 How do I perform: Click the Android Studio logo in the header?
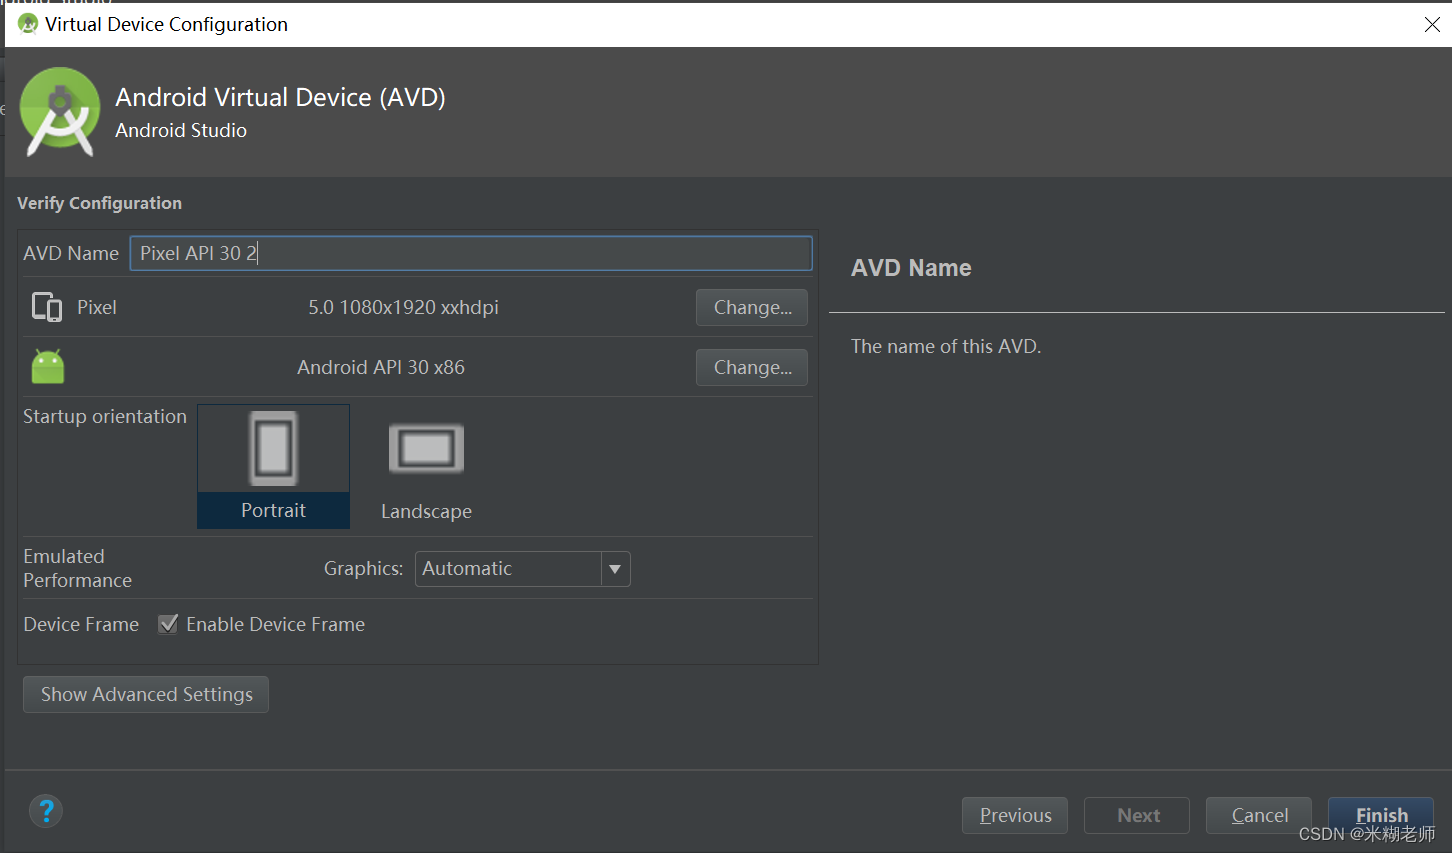(x=60, y=112)
